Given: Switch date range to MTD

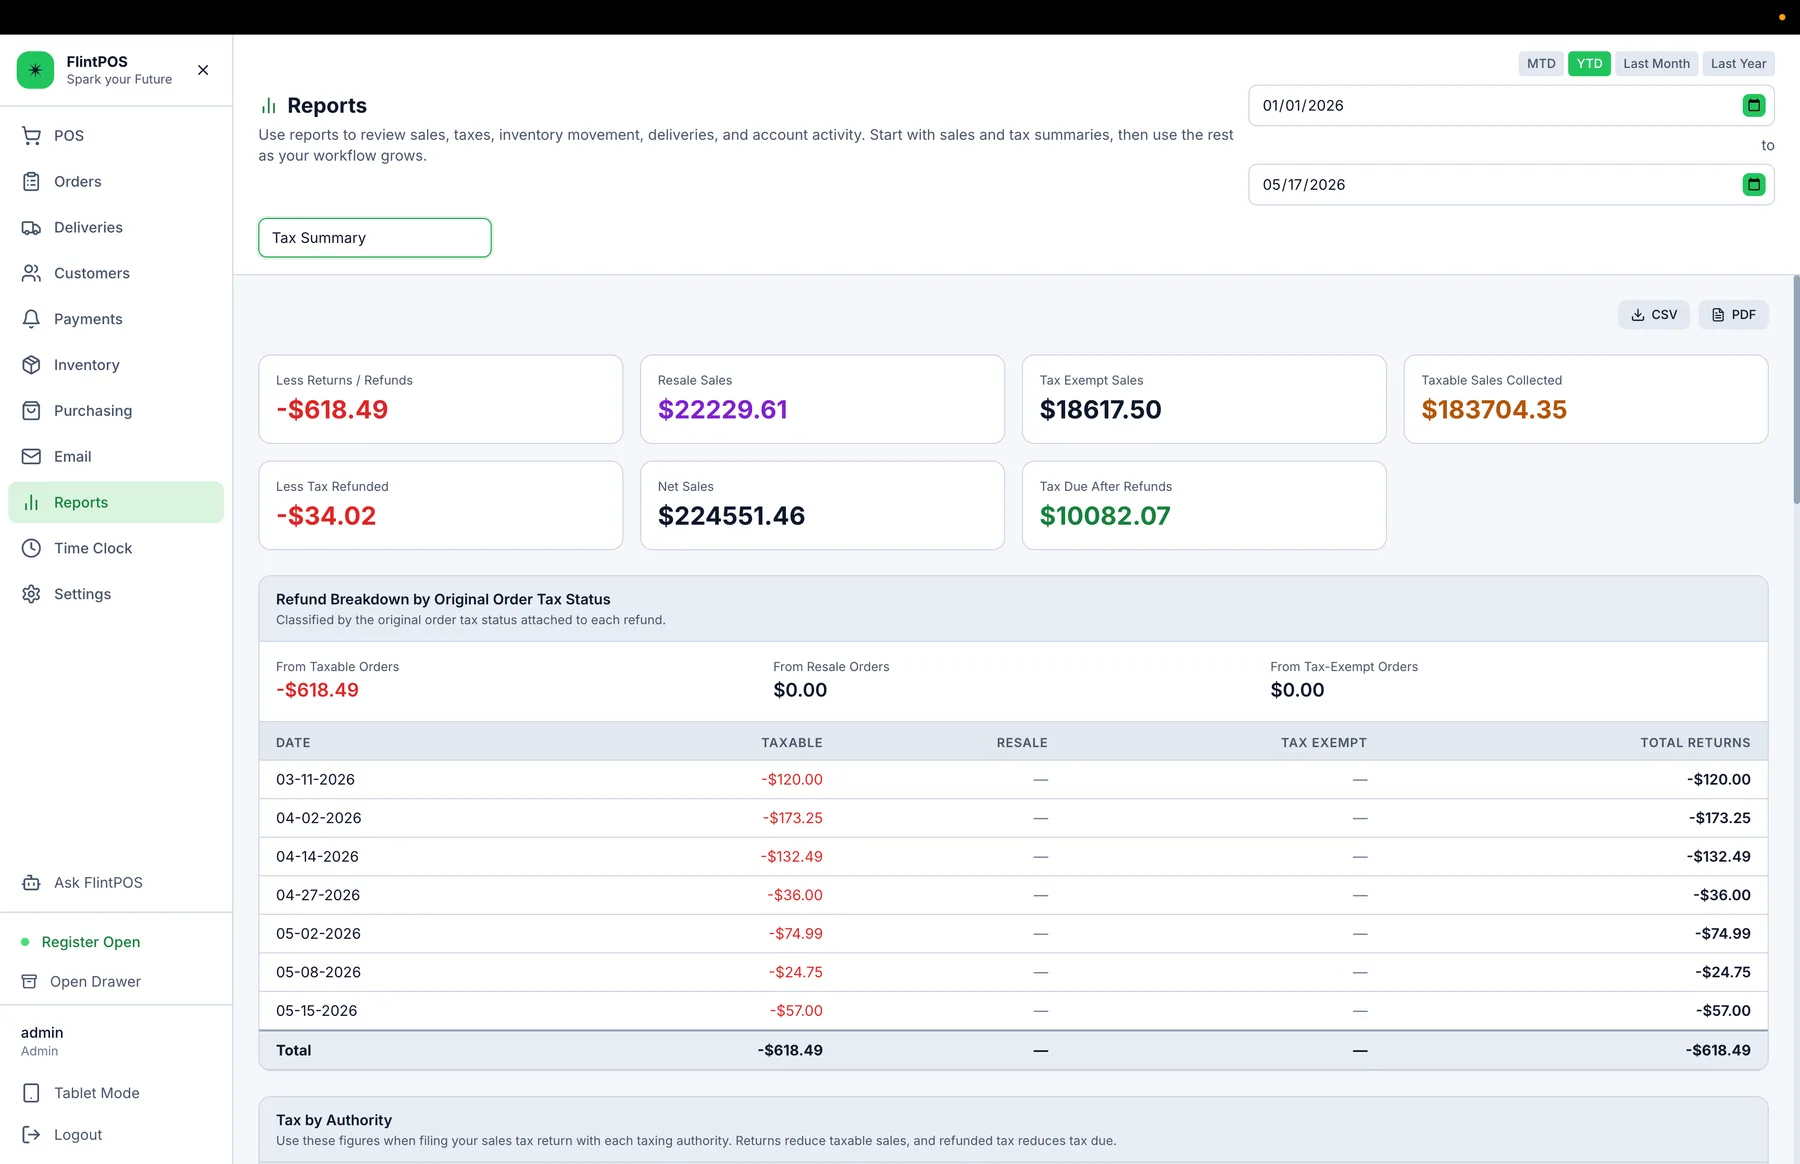Looking at the screenshot, I should pyautogui.click(x=1541, y=64).
